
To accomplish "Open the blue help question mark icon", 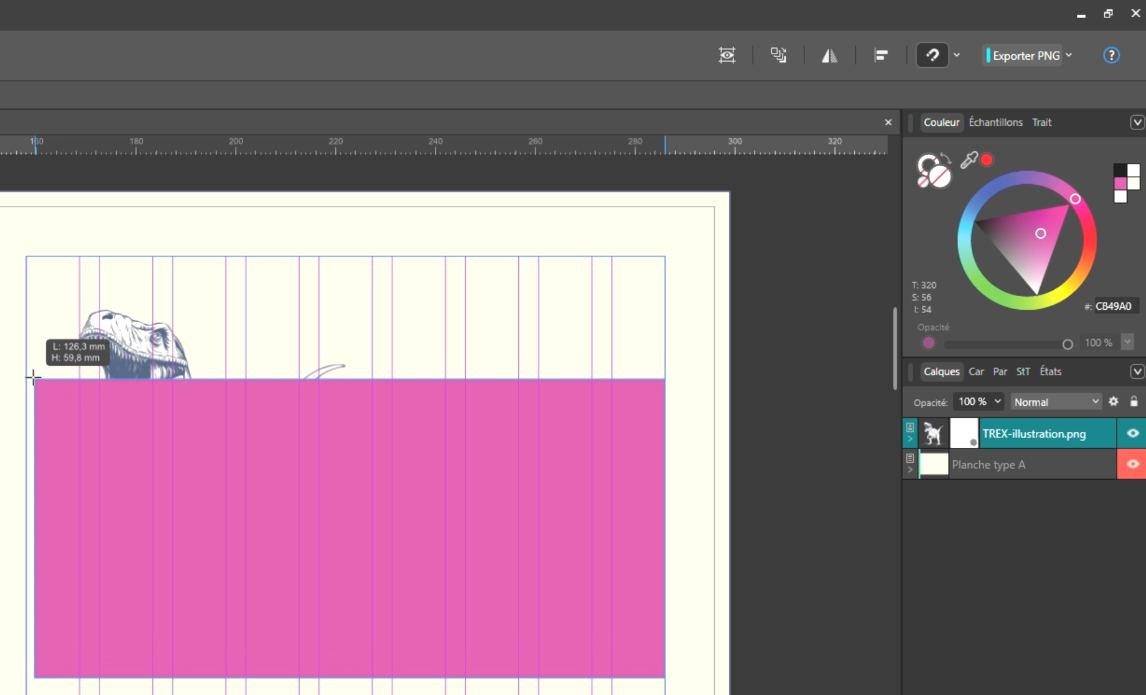I will click(x=1111, y=56).
